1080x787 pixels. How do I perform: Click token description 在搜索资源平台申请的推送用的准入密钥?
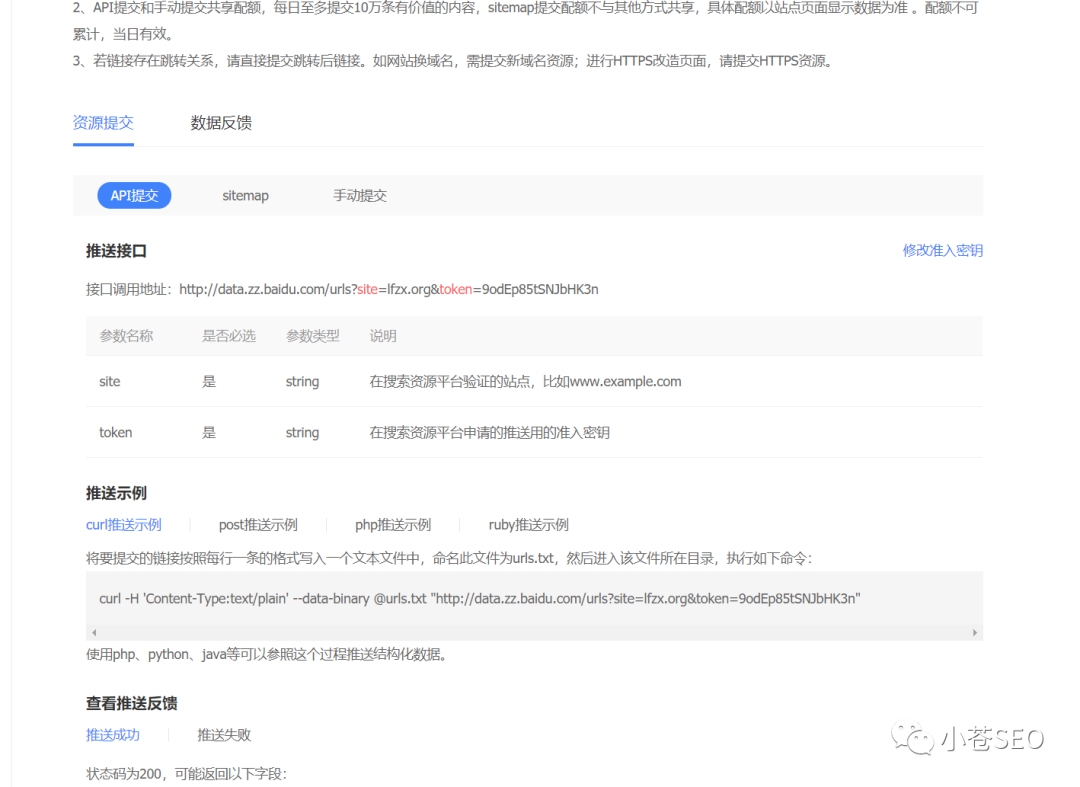tap(490, 432)
